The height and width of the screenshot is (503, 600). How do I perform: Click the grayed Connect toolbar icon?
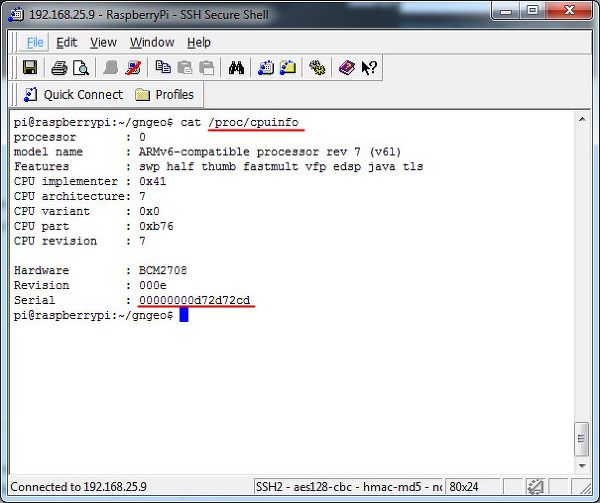[111, 68]
